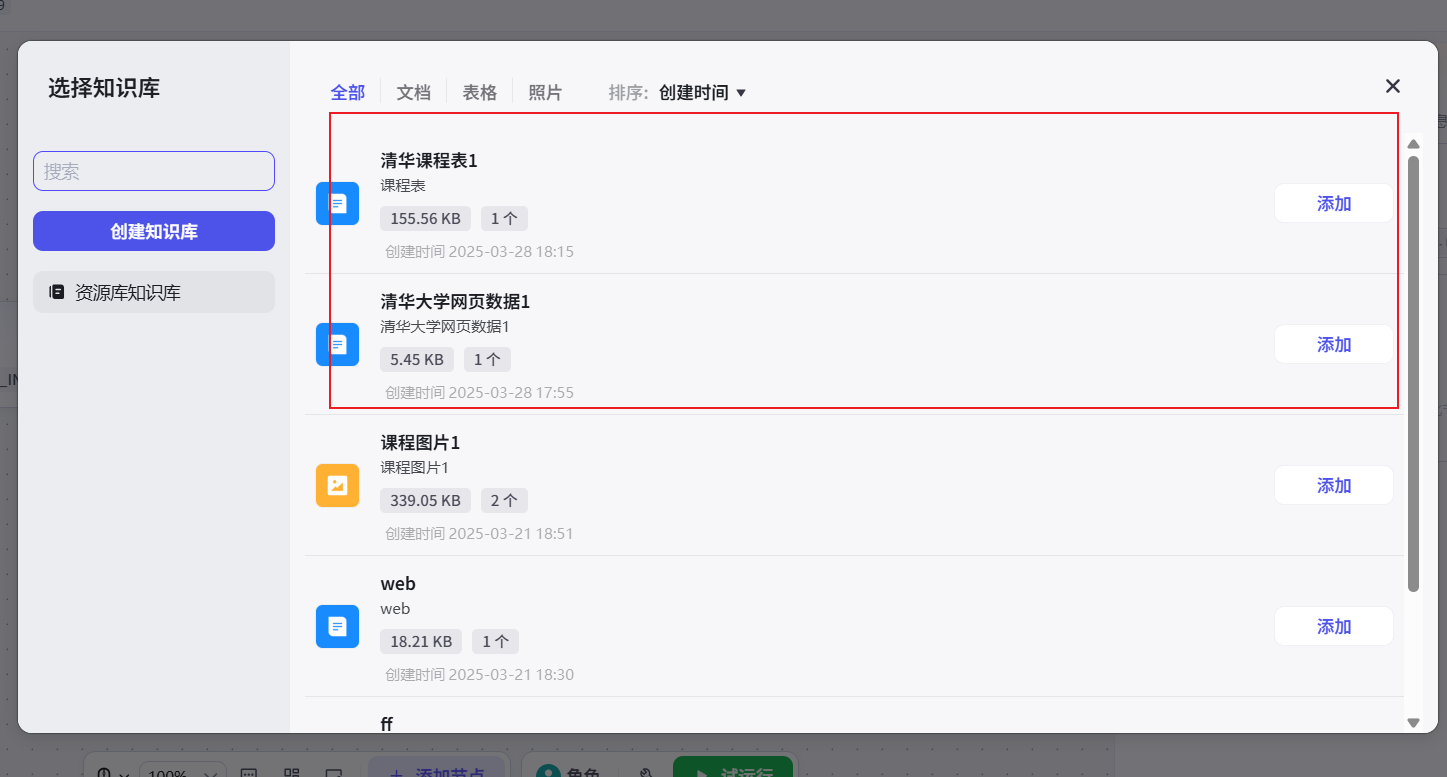This screenshot has height=777, width=1447.
Task: Click the 2 个 count badge
Action: click(x=504, y=500)
